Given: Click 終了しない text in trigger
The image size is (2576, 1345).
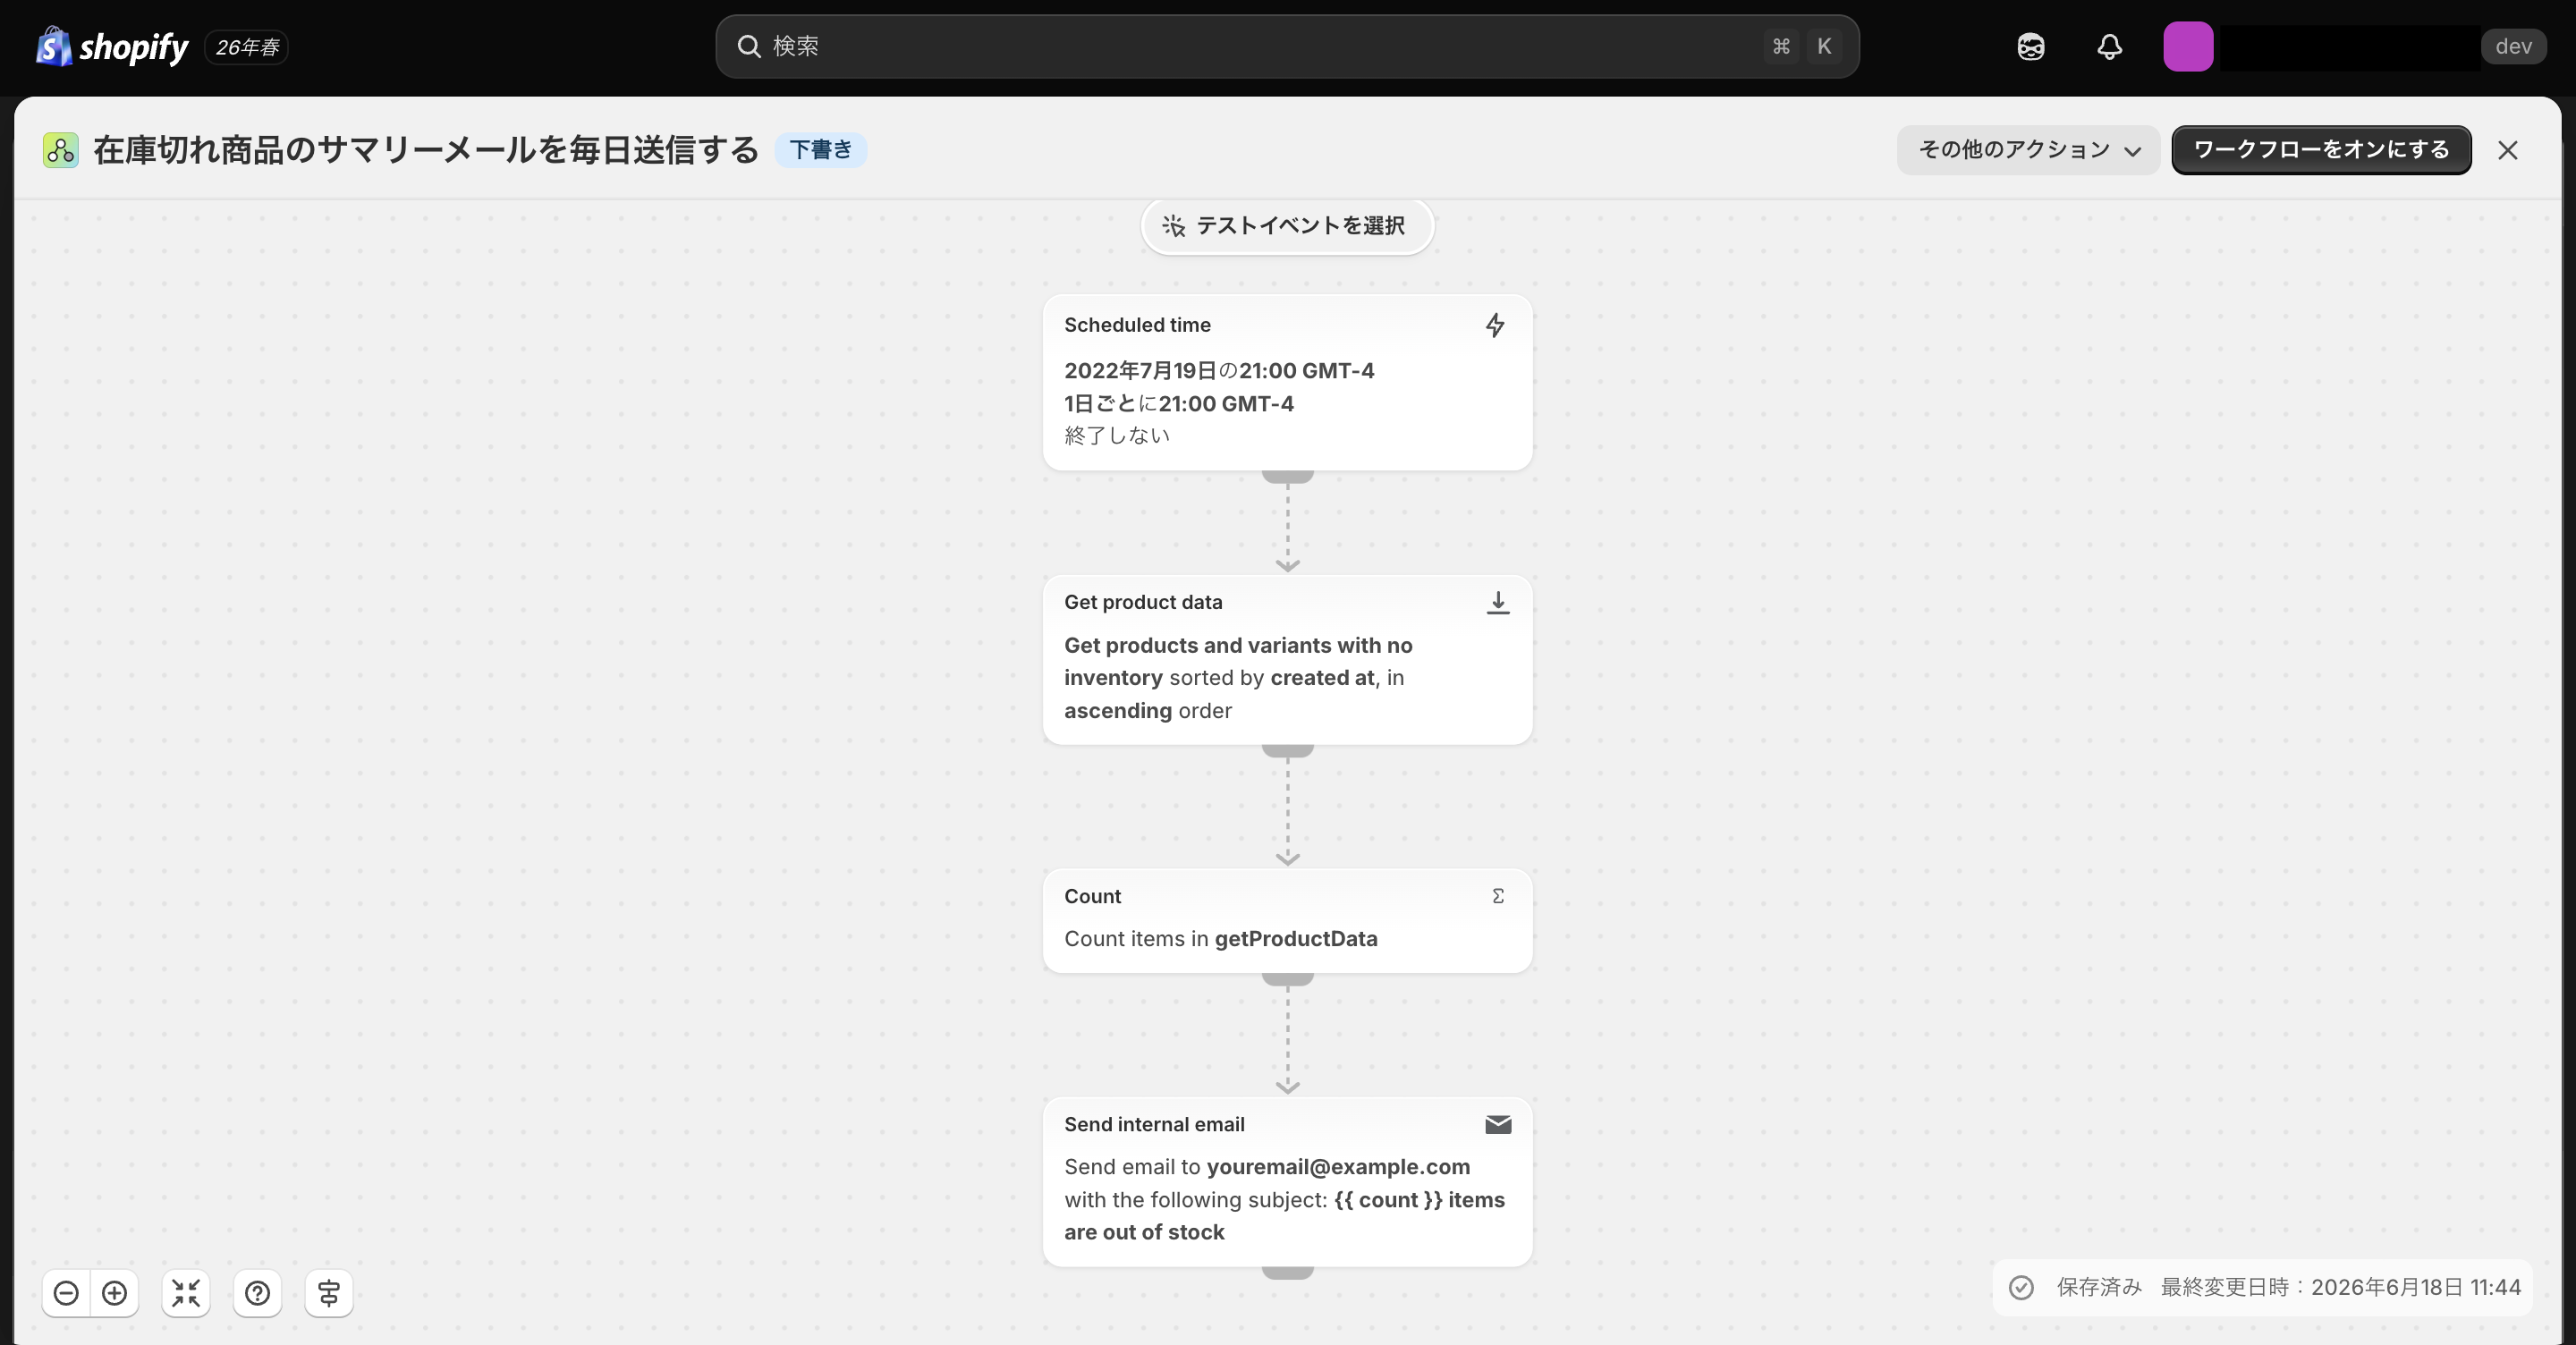Looking at the screenshot, I should click(1117, 435).
